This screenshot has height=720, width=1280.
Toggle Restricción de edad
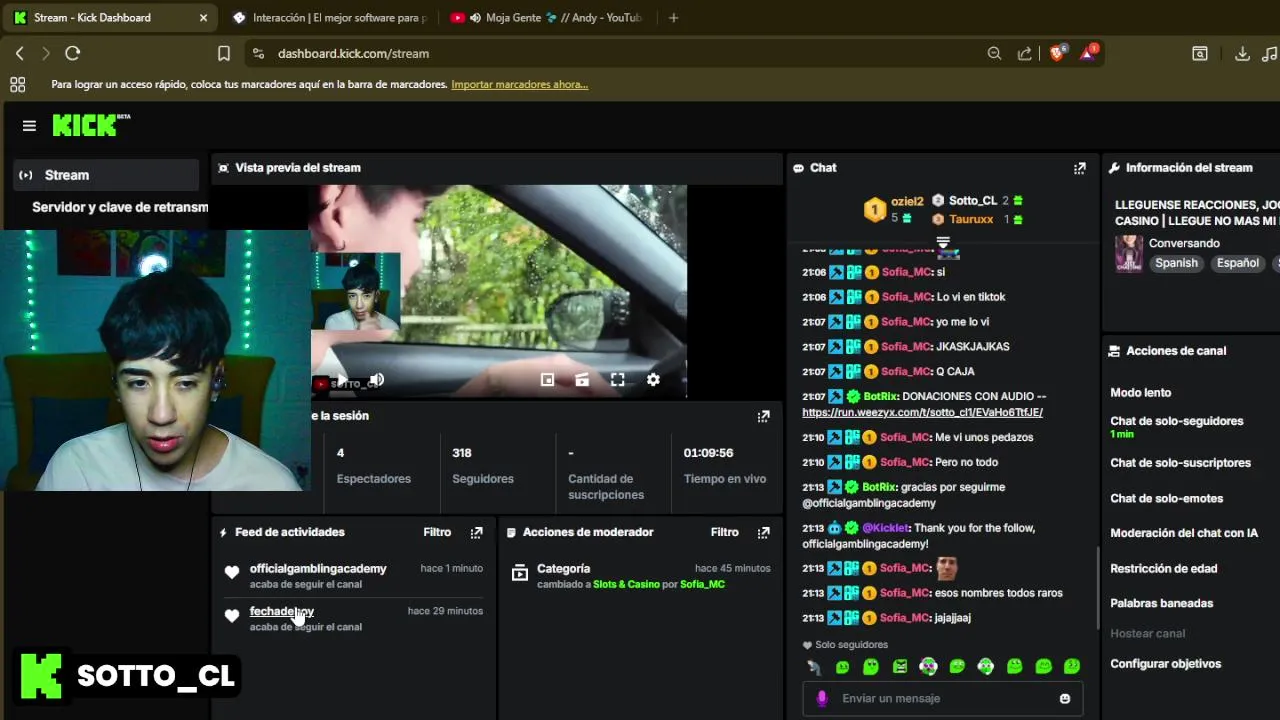[x=1163, y=568]
